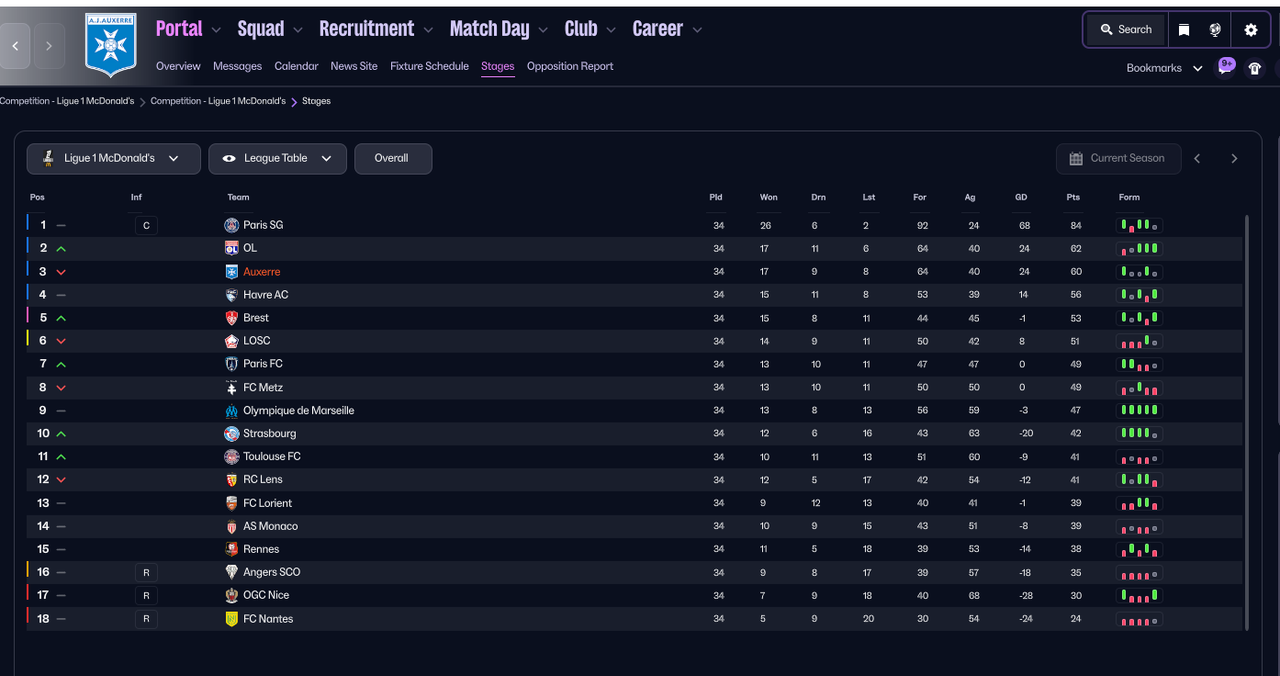
Task: Click the Current Season button
Action: pos(1118,159)
